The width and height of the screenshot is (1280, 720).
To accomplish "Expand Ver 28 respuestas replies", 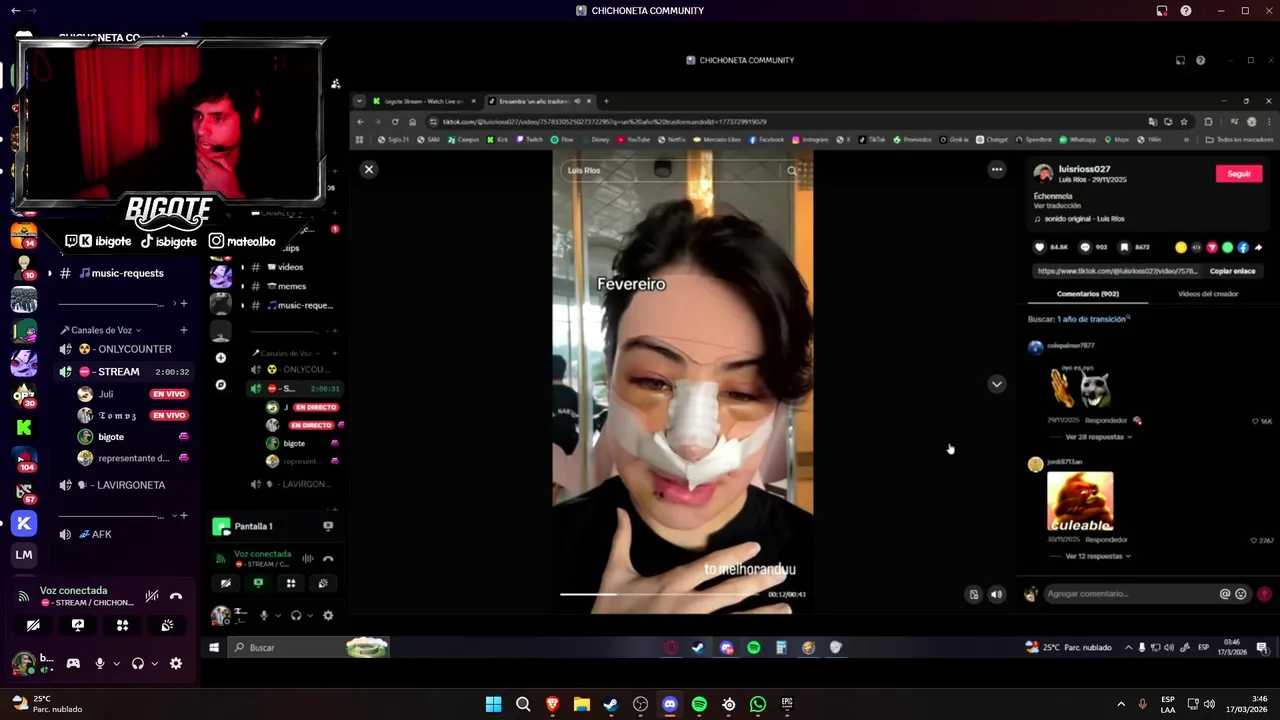I will tap(1098, 437).
